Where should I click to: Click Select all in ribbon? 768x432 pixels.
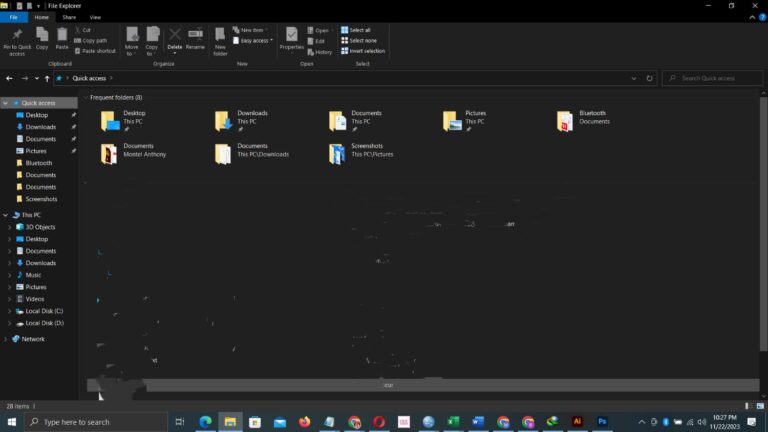(356, 30)
